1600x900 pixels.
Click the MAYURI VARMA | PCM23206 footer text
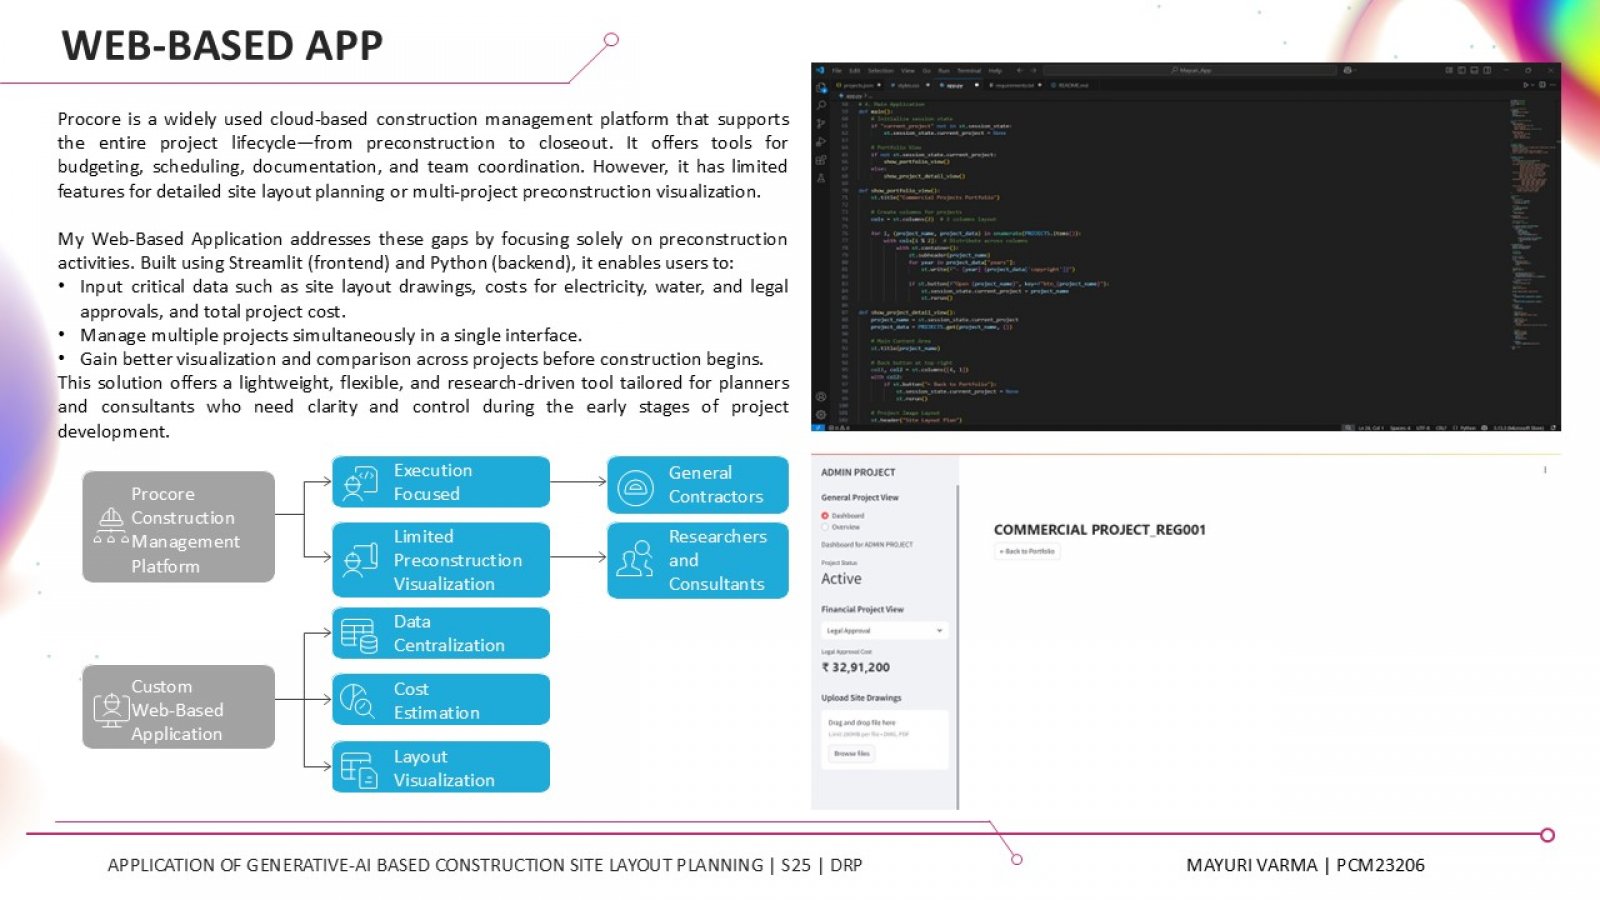coord(1305,865)
